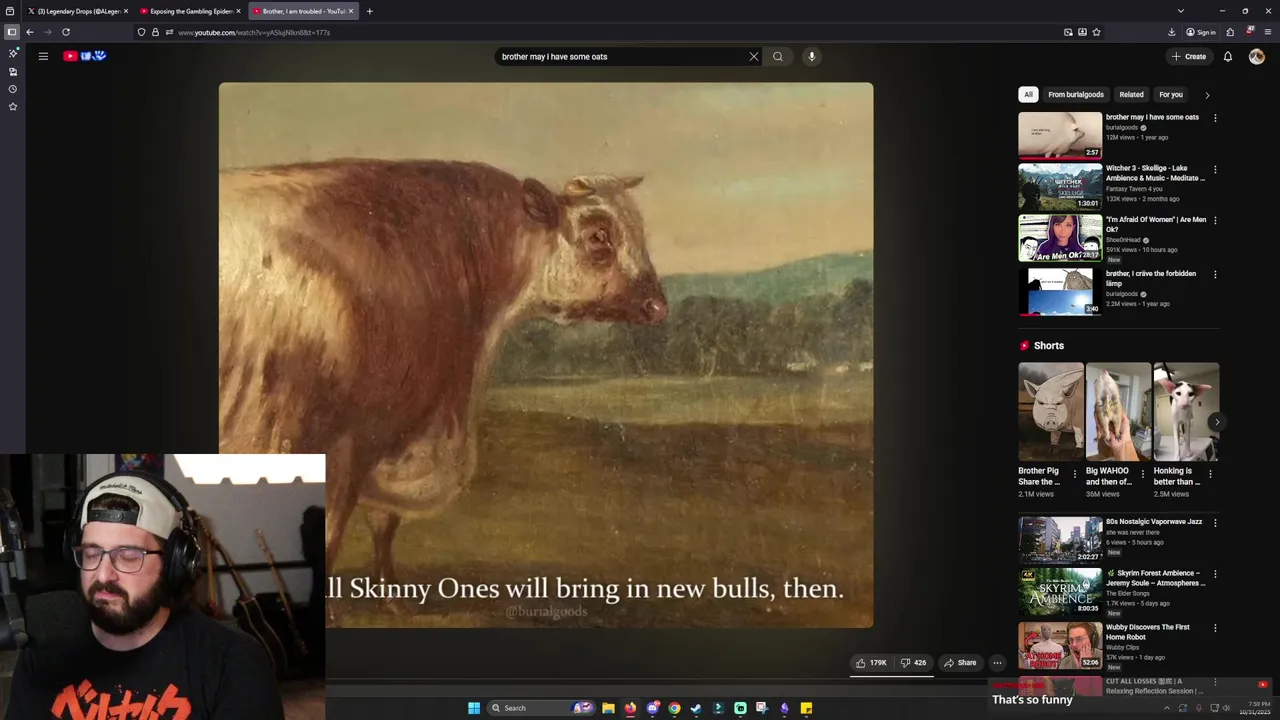This screenshot has width=1280, height=720.
Task: Open the browser extensions icon
Action: click(x=1230, y=32)
